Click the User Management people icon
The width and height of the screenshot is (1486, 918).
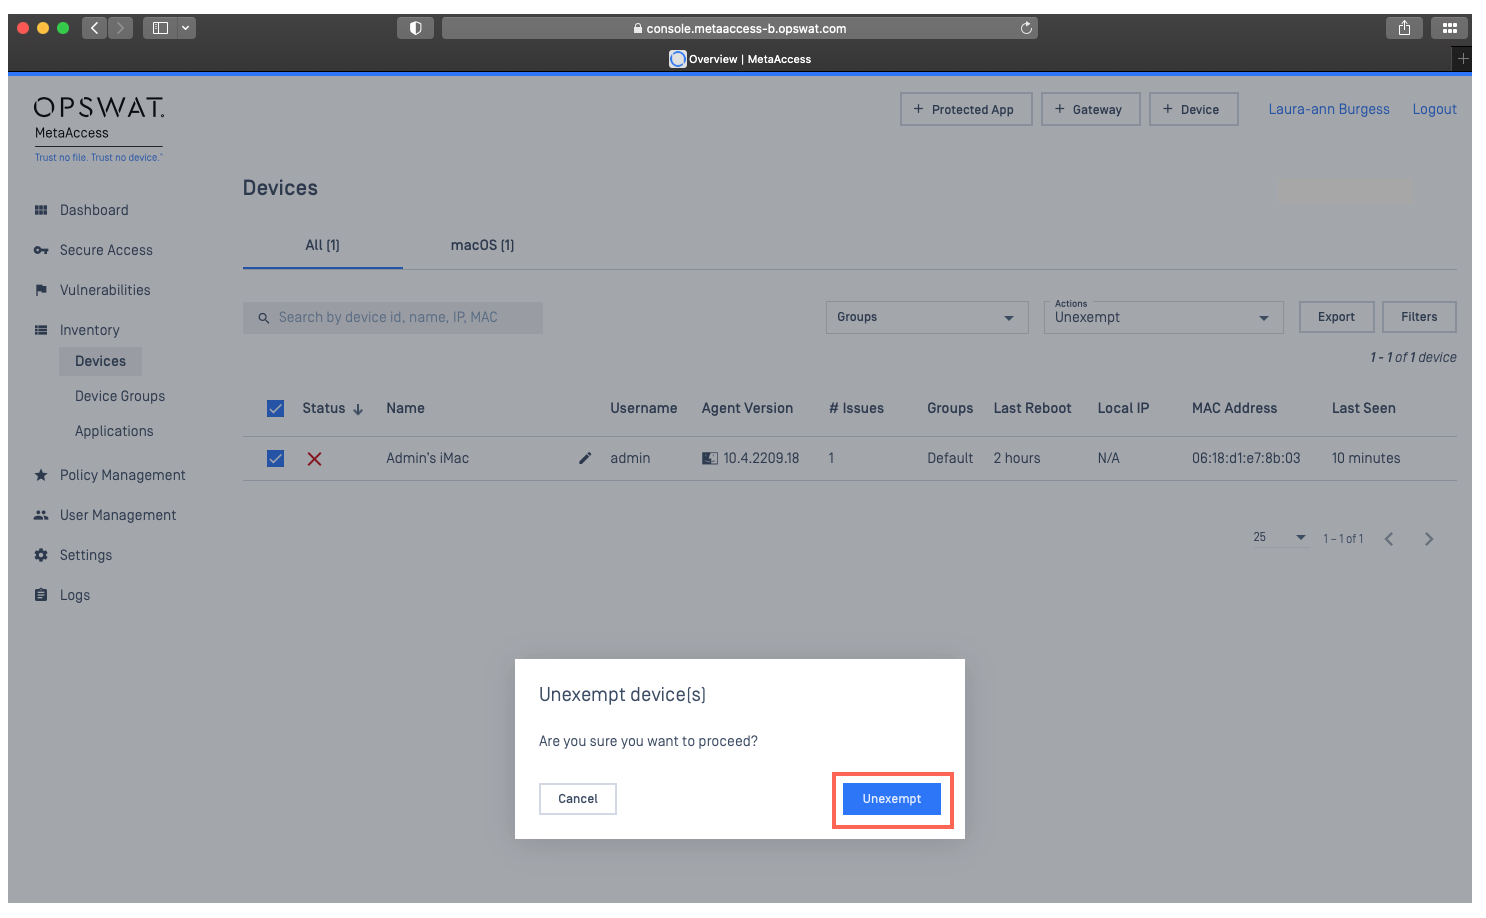[x=41, y=515]
